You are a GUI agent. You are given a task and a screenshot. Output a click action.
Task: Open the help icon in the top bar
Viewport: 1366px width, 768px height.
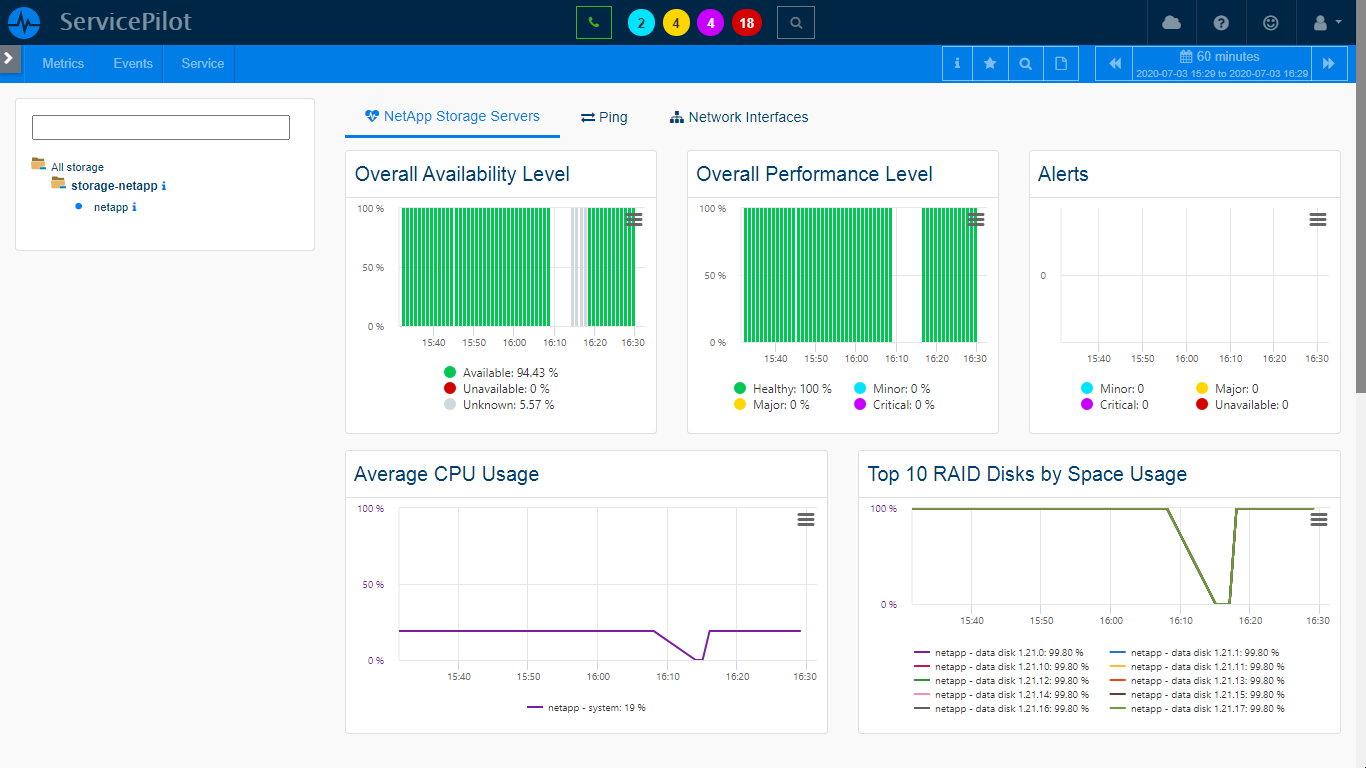click(1219, 22)
